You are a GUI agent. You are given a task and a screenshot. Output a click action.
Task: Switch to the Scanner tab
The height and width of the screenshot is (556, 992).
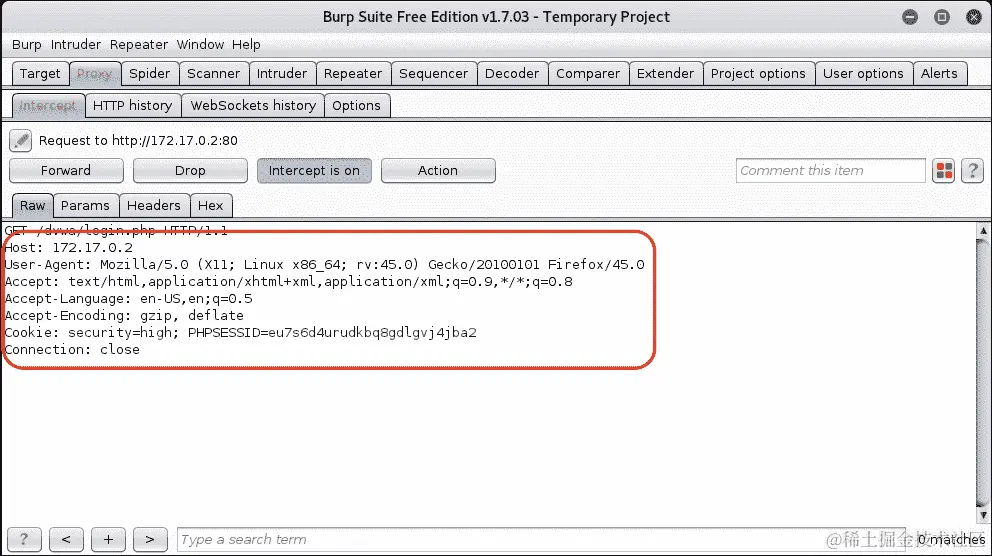pyautogui.click(x=213, y=73)
